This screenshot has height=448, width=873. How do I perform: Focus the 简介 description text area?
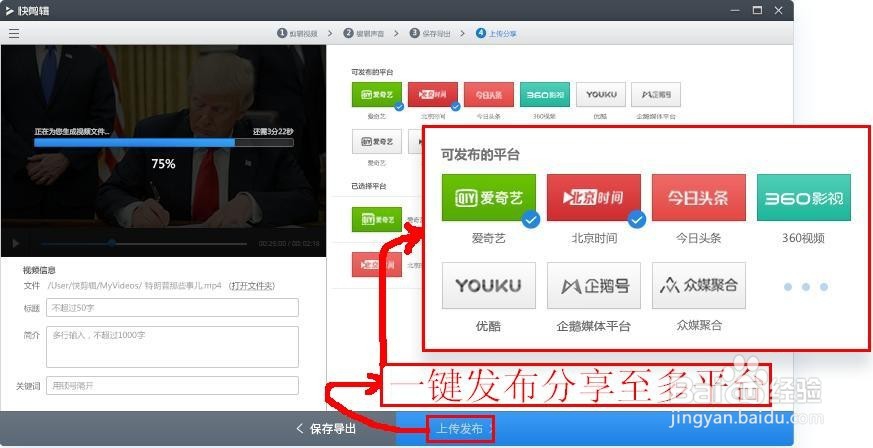pyautogui.click(x=173, y=347)
